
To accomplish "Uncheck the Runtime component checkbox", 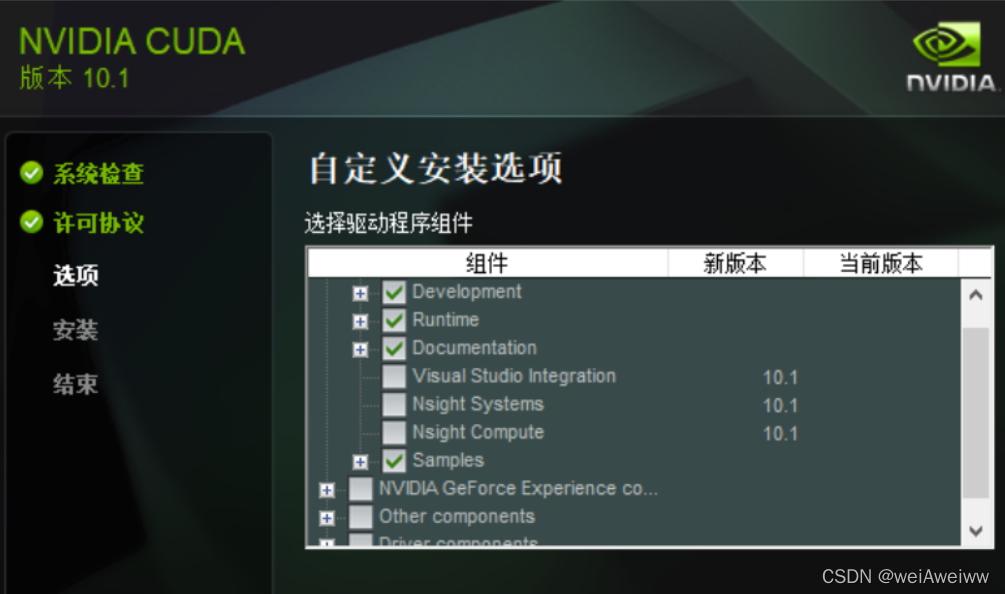I will point(394,320).
